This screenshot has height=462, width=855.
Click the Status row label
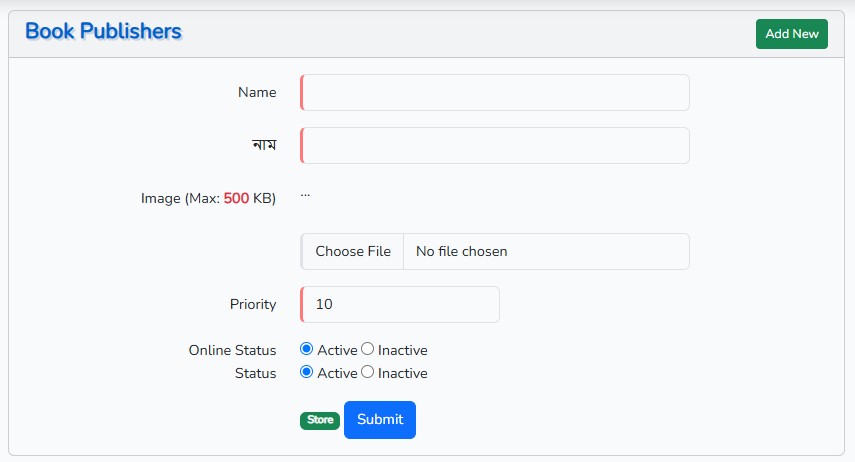tap(256, 373)
